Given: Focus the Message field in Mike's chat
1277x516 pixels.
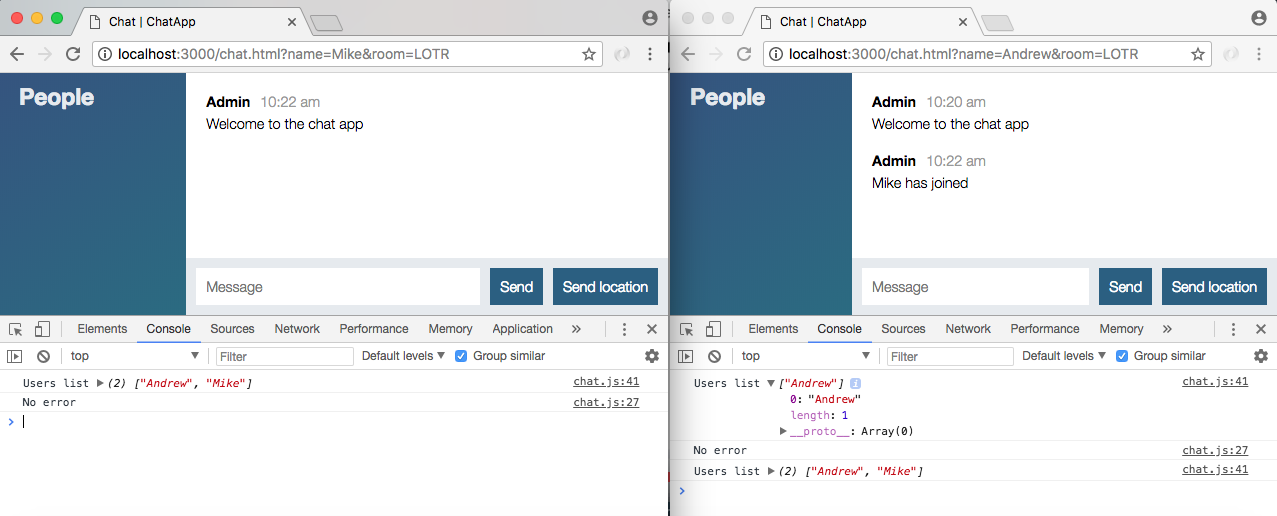Looking at the screenshot, I should 338,287.
